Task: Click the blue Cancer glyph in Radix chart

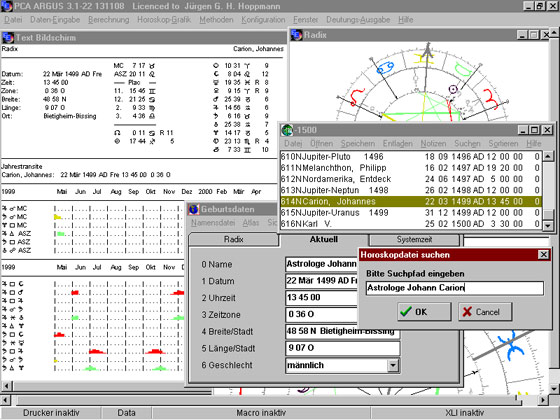Action: coord(385,67)
